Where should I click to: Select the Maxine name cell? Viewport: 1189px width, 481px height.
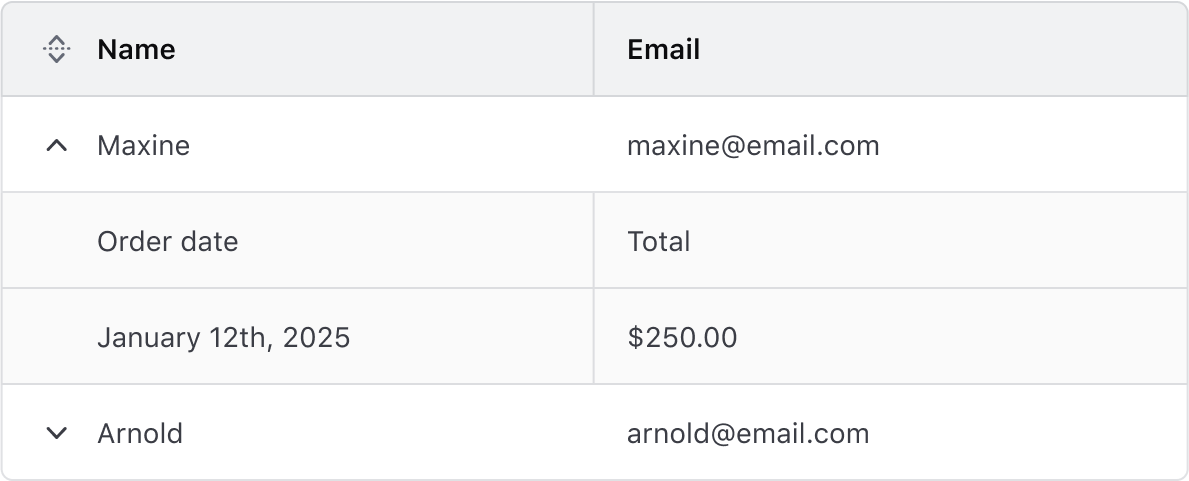click(x=143, y=146)
